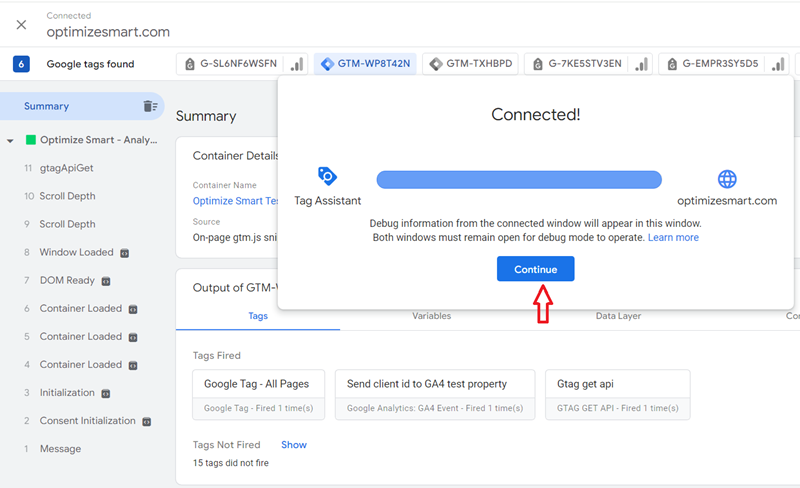Click the optimizesmart.com domain title
800x488 pixels.
(x=108, y=32)
